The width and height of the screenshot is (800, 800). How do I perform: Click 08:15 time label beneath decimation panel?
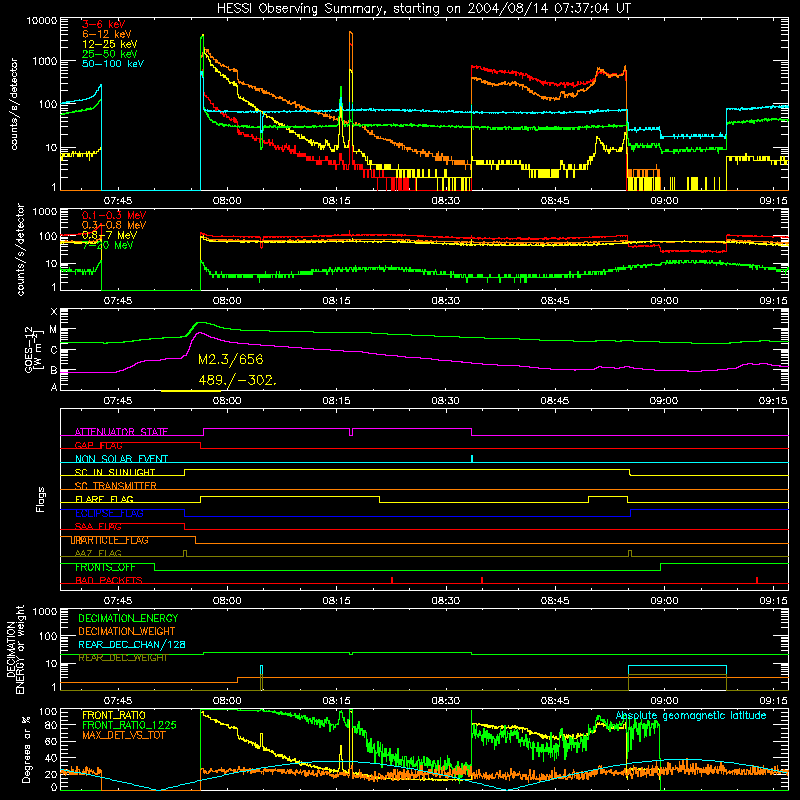click(336, 701)
